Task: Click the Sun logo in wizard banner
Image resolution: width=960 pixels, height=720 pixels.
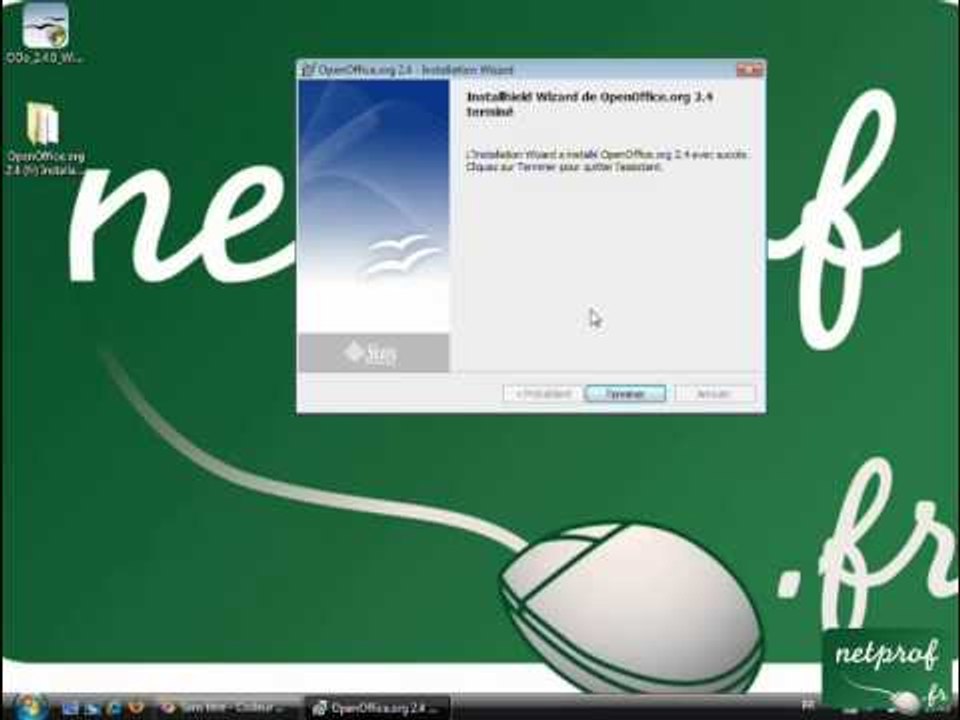Action: (x=371, y=353)
